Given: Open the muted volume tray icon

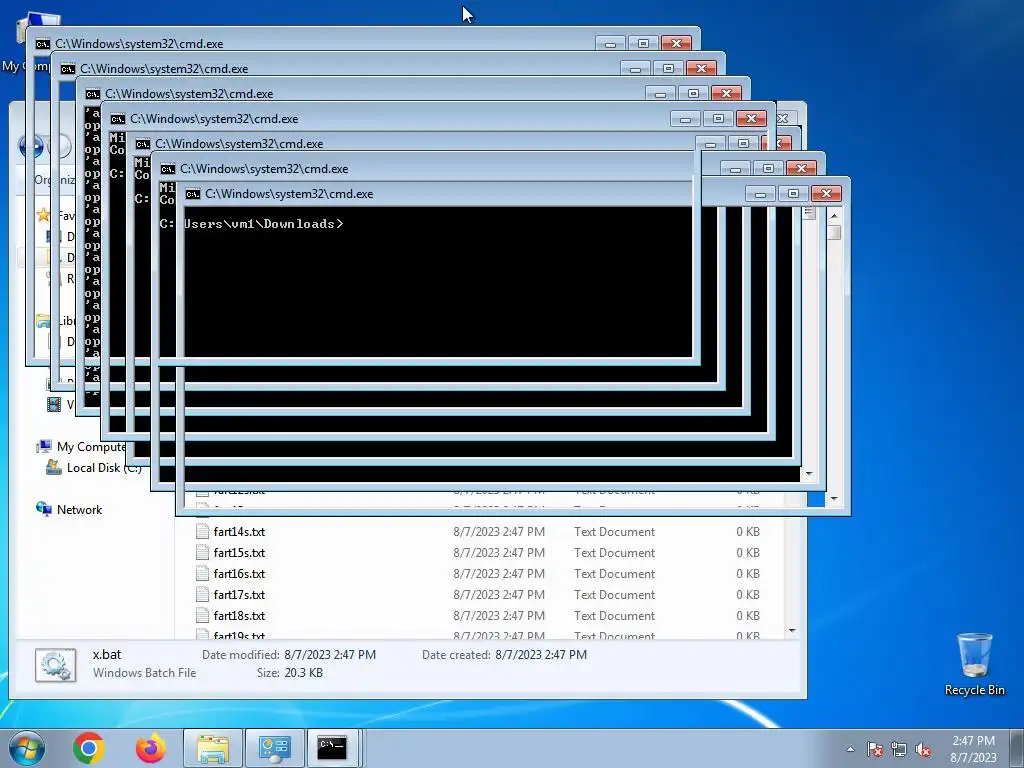Looking at the screenshot, I should click(923, 749).
